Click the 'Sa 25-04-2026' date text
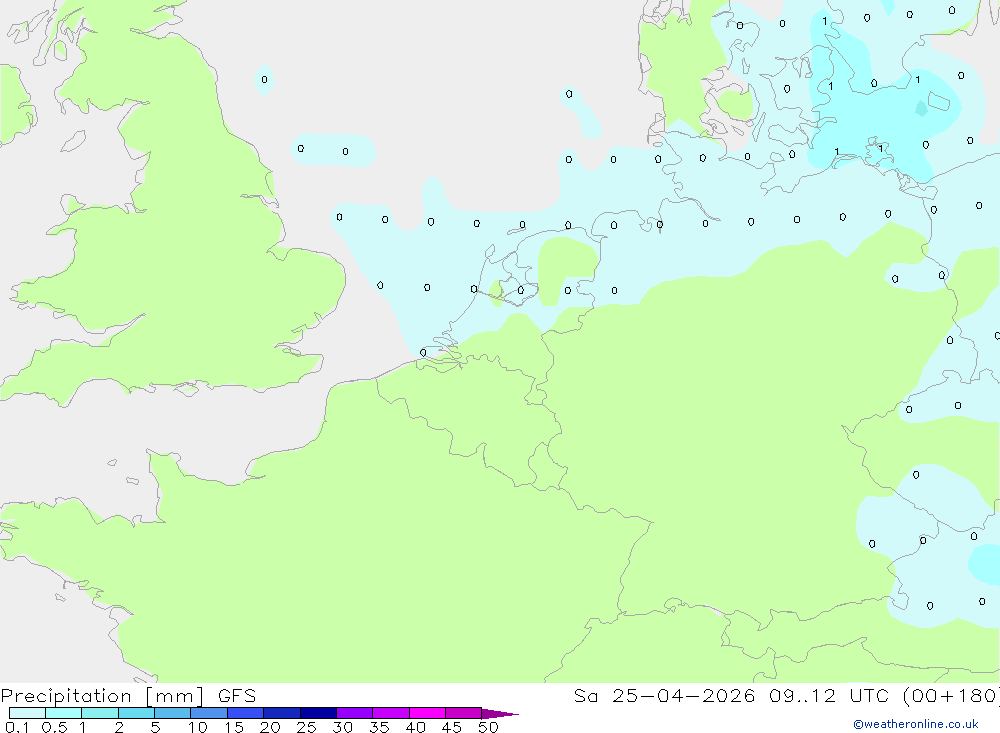Viewport: 1000px width, 733px height. 664,696
